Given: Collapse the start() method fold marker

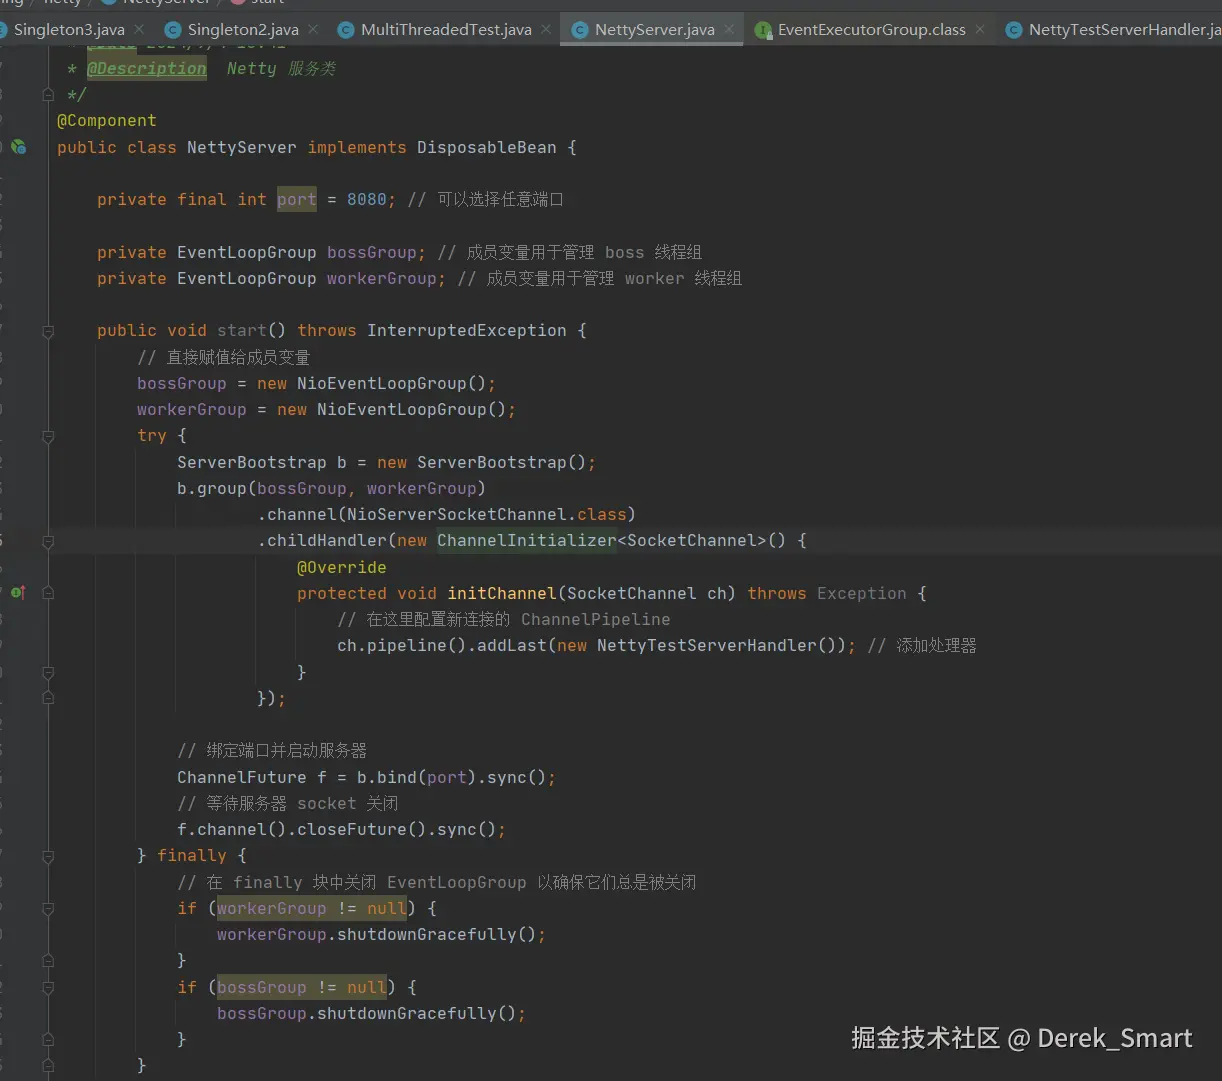Looking at the screenshot, I should (48, 331).
